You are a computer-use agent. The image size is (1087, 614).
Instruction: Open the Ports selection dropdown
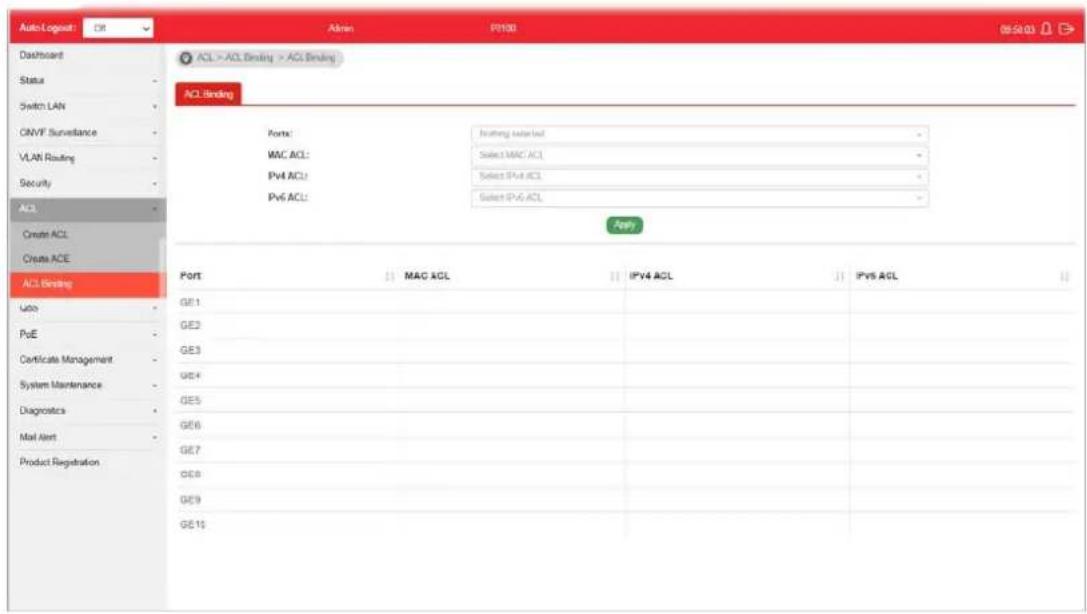(699, 134)
